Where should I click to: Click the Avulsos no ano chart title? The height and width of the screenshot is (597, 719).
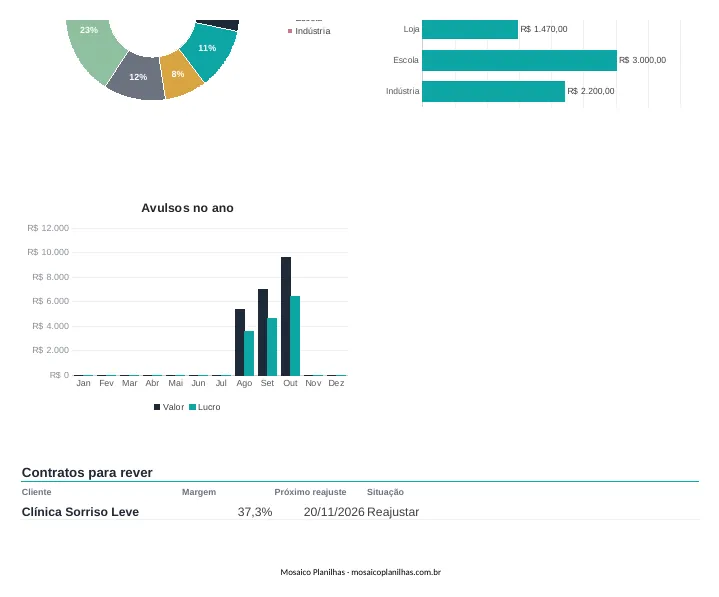click(x=188, y=208)
